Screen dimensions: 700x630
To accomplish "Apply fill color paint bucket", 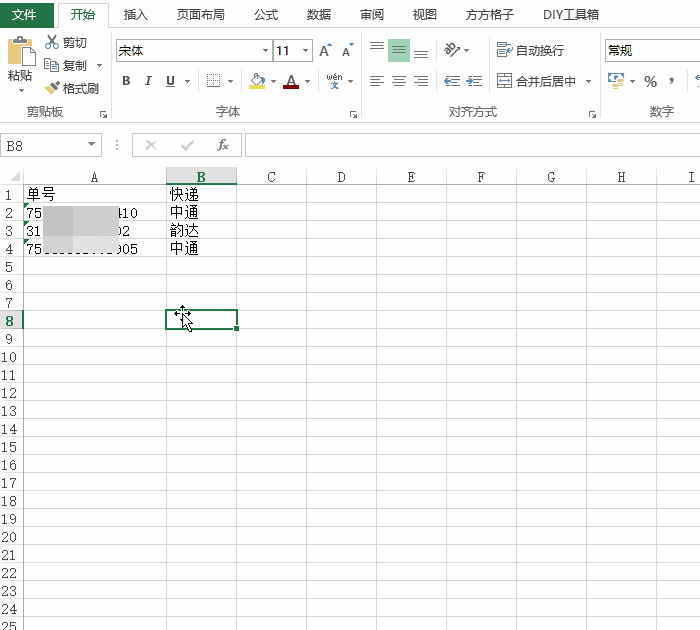I will click(x=257, y=81).
